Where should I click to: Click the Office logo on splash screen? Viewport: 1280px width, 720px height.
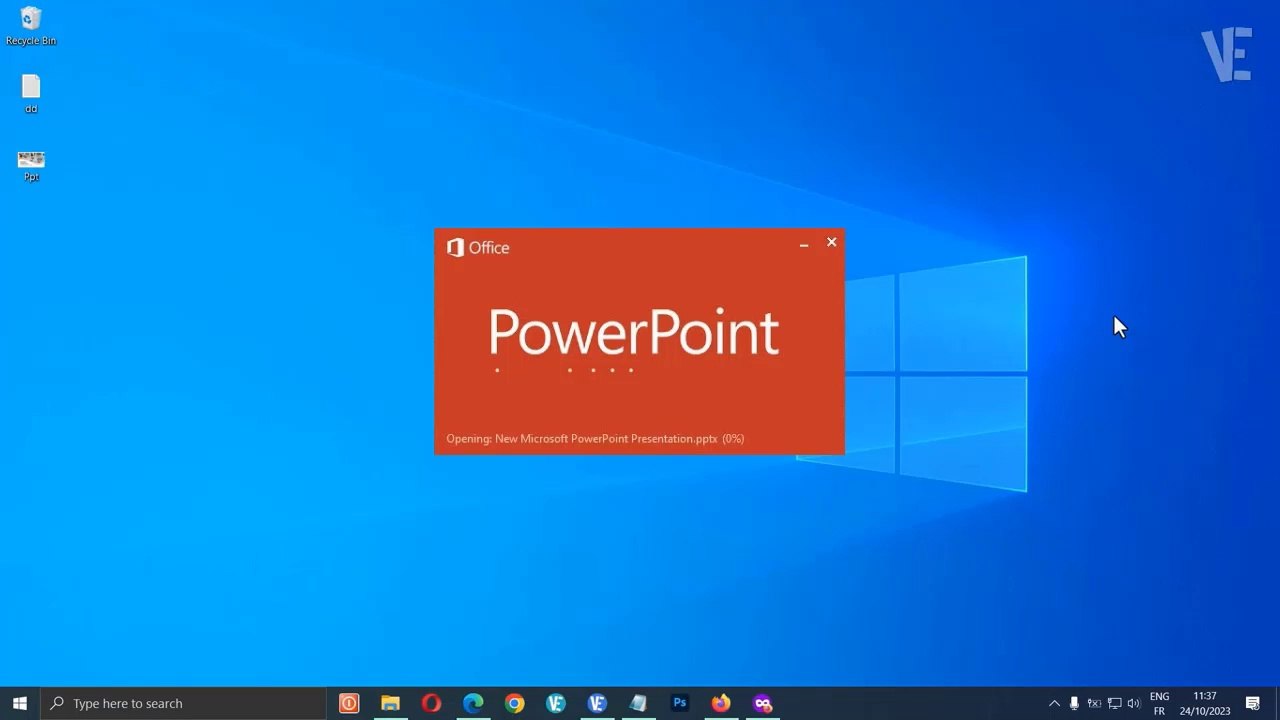[x=478, y=248]
